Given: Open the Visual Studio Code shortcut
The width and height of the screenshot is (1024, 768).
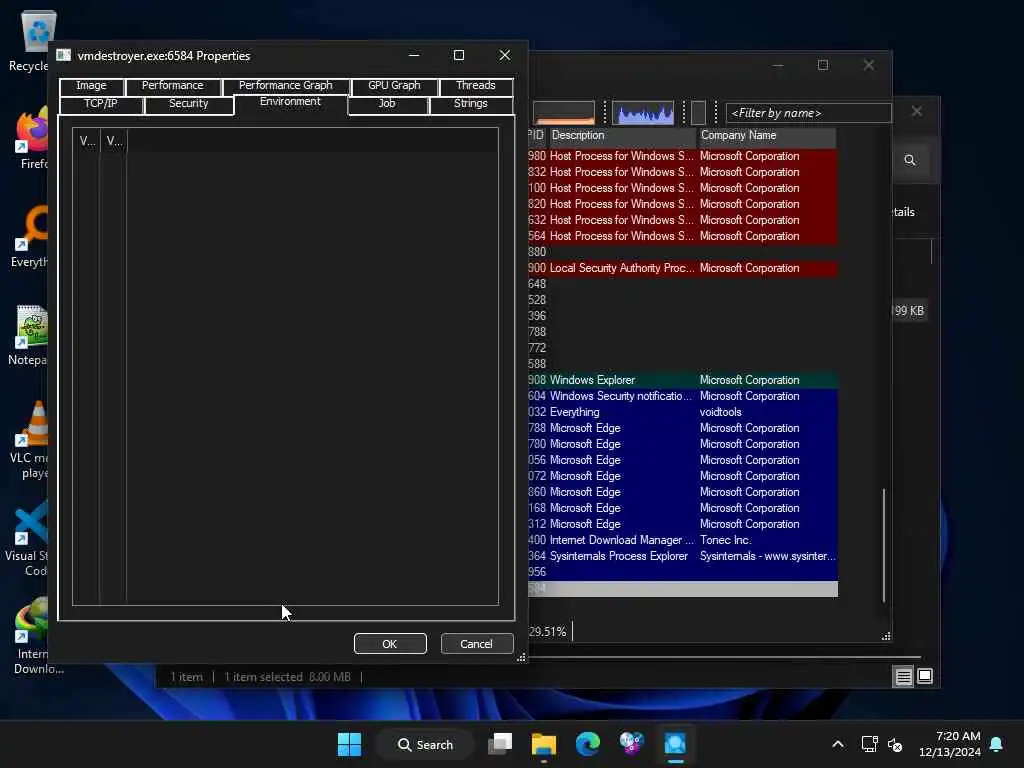Looking at the screenshot, I should [27, 538].
